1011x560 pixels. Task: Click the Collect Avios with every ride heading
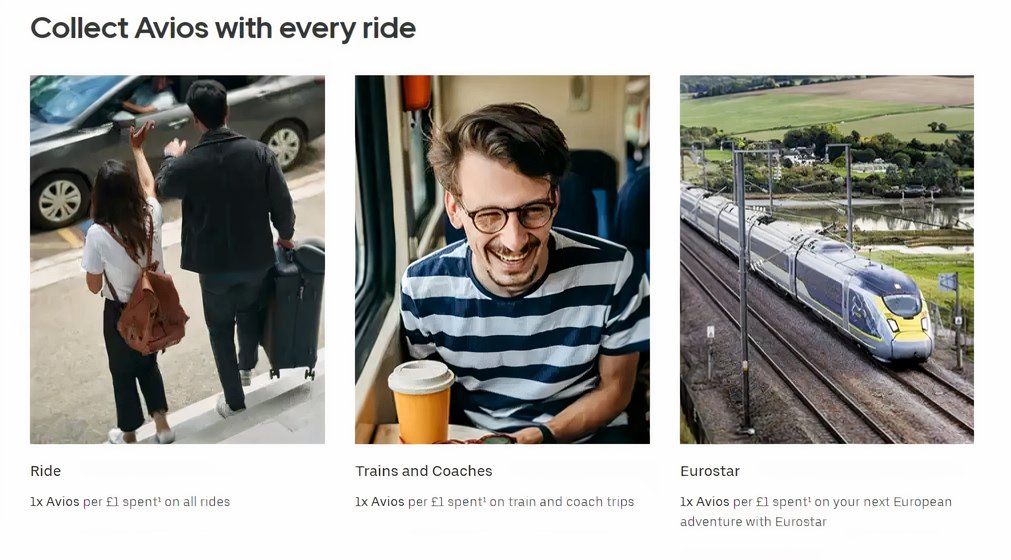pyautogui.click(x=223, y=28)
